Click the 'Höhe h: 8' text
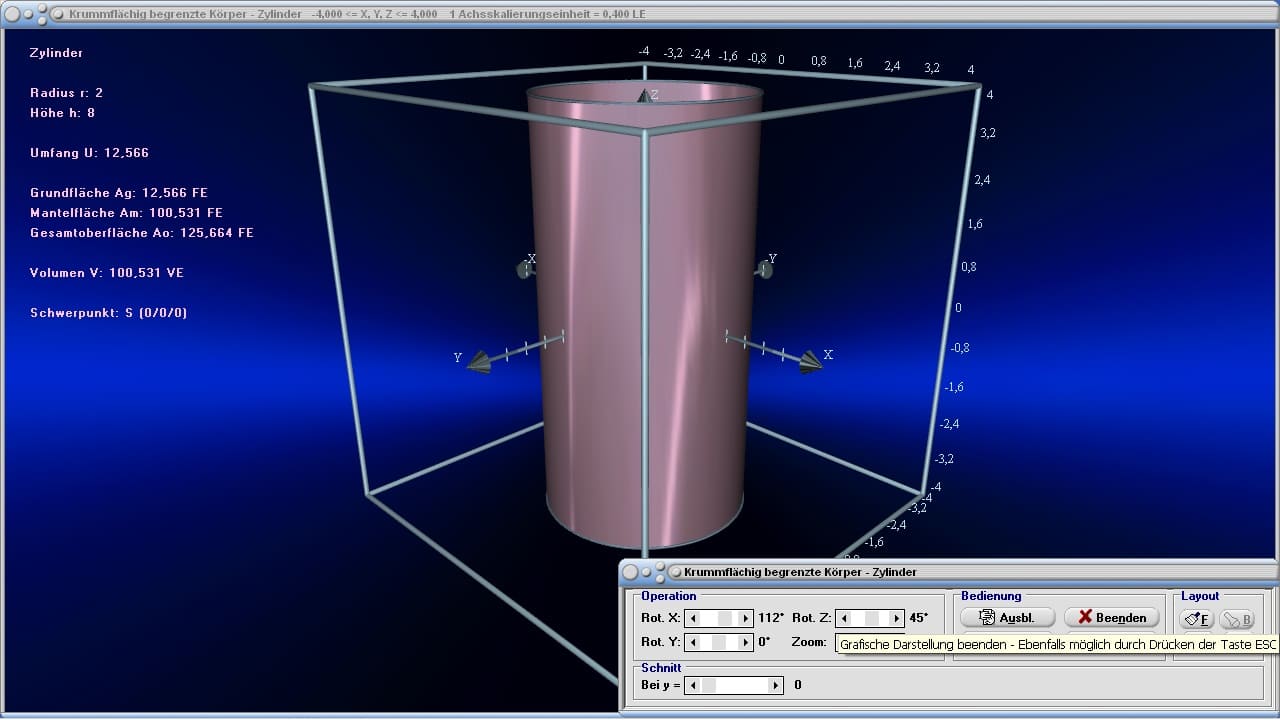The image size is (1280, 720). point(63,113)
